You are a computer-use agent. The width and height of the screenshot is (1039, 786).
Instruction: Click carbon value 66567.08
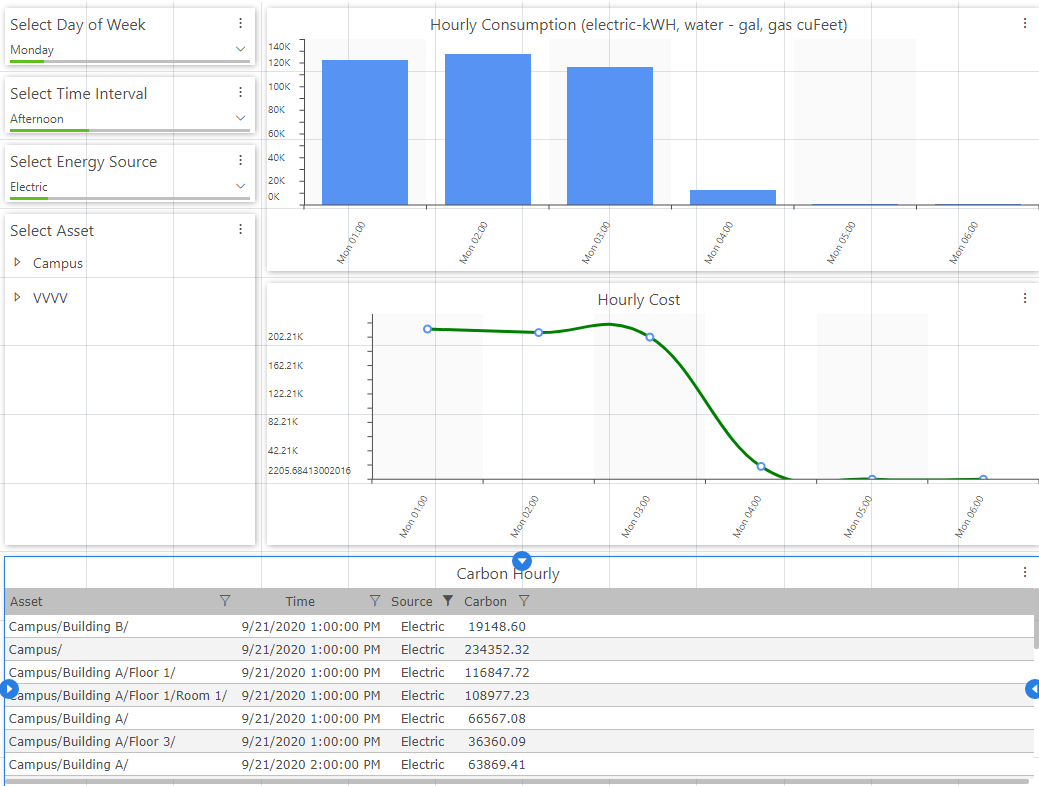(497, 718)
